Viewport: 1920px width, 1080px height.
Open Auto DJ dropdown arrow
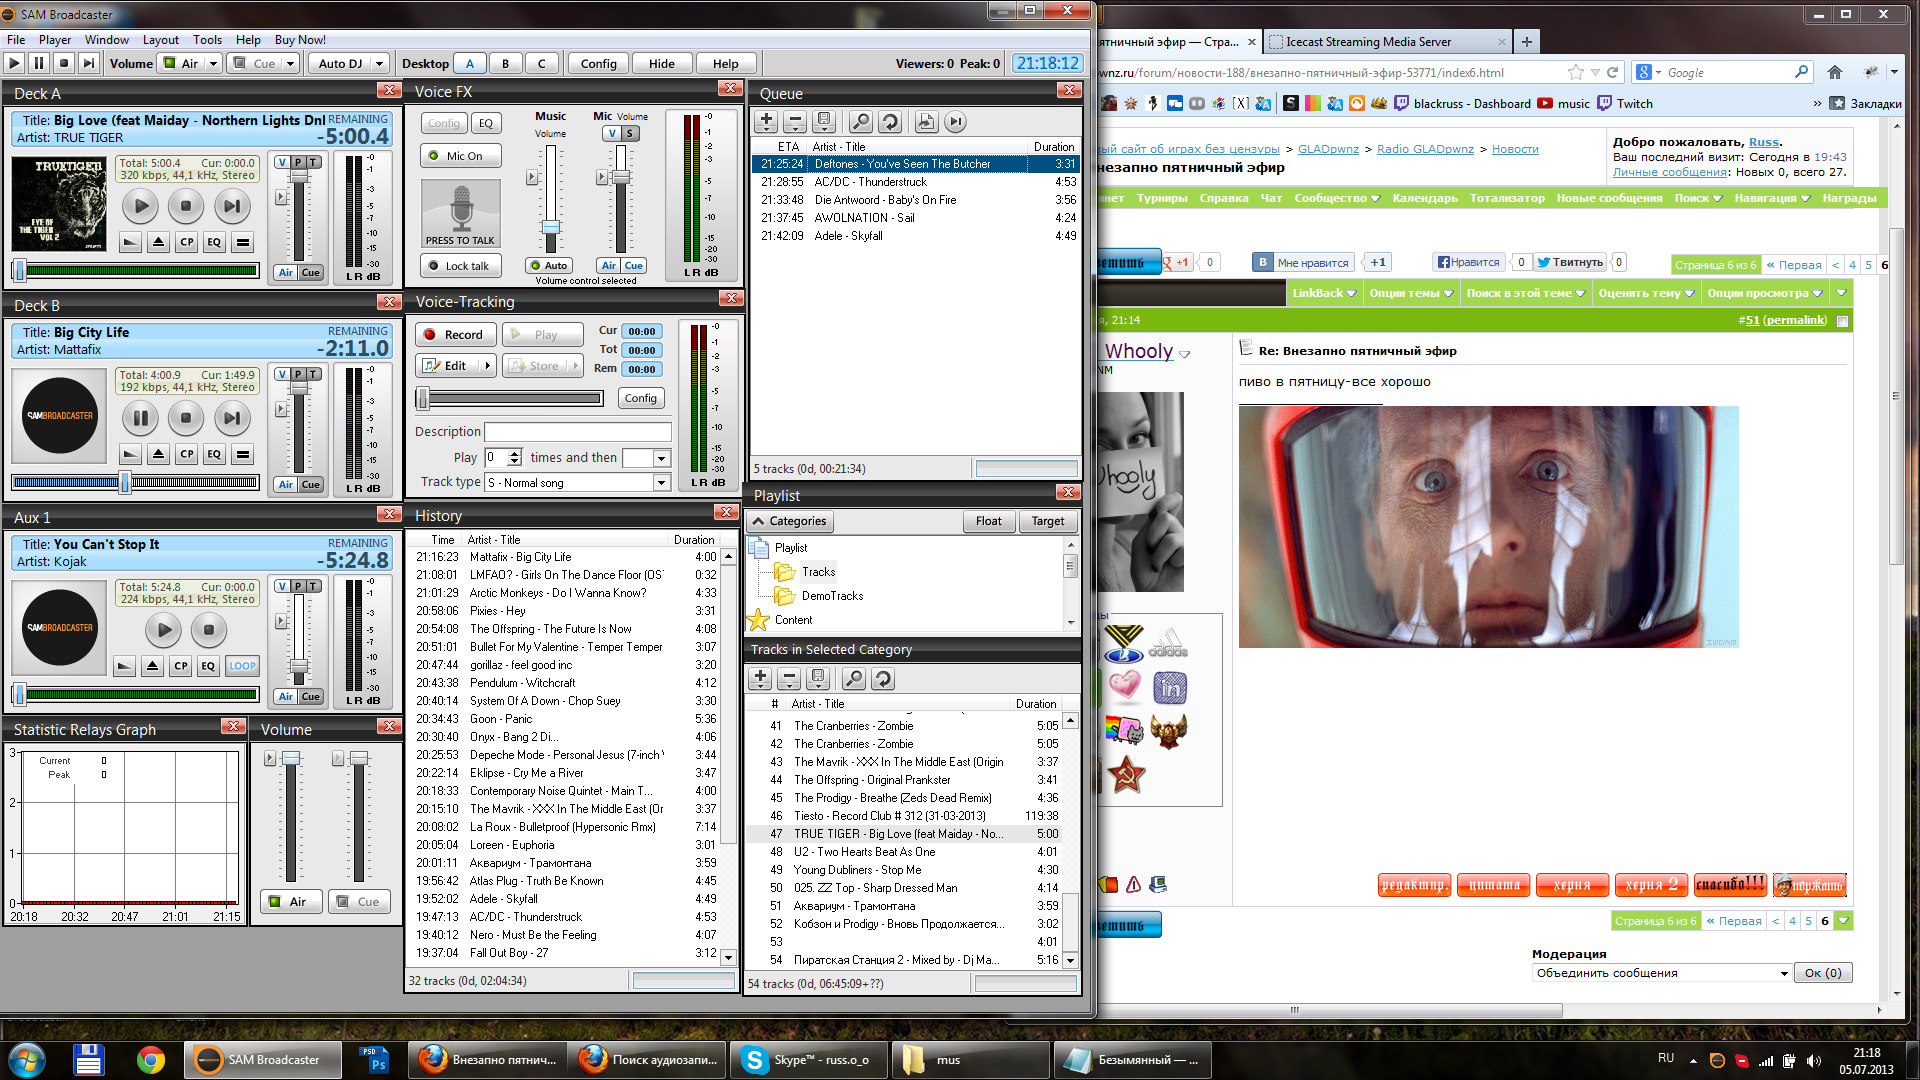pos(379,64)
